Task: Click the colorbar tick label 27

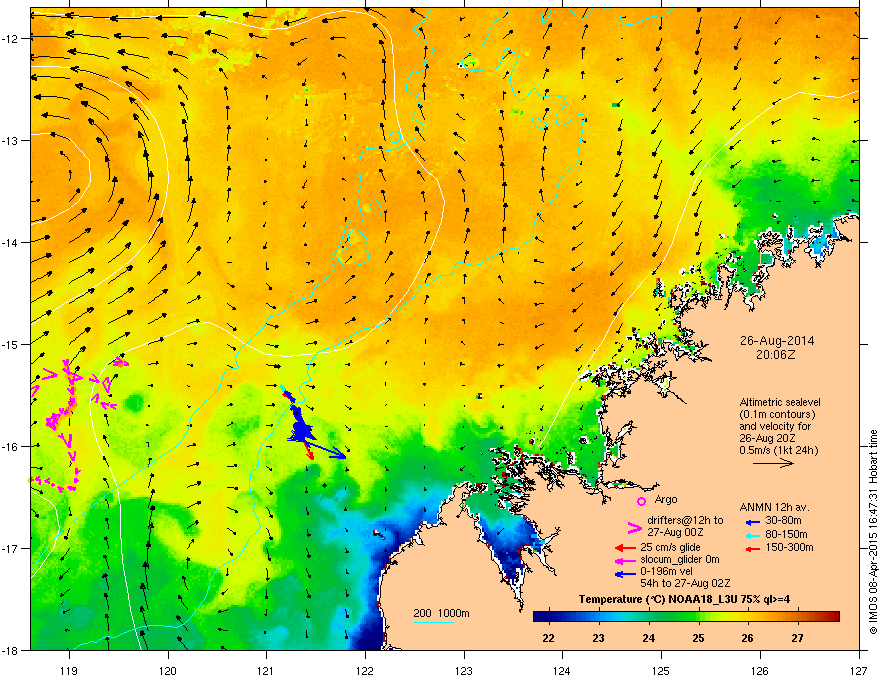Action: pyautogui.click(x=798, y=638)
